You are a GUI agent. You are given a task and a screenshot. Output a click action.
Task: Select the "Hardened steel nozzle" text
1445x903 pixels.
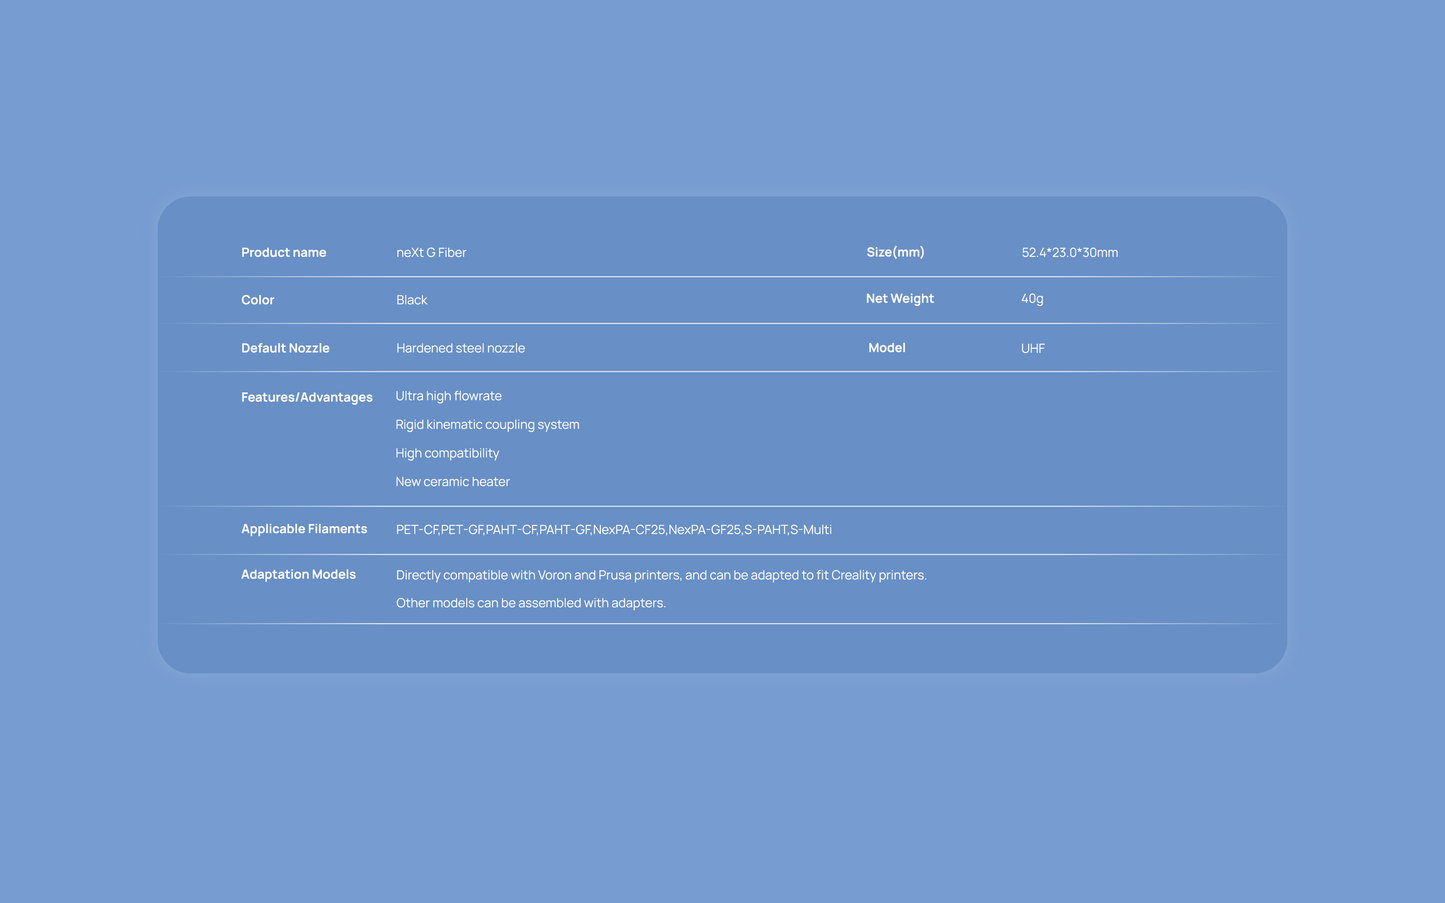(460, 348)
